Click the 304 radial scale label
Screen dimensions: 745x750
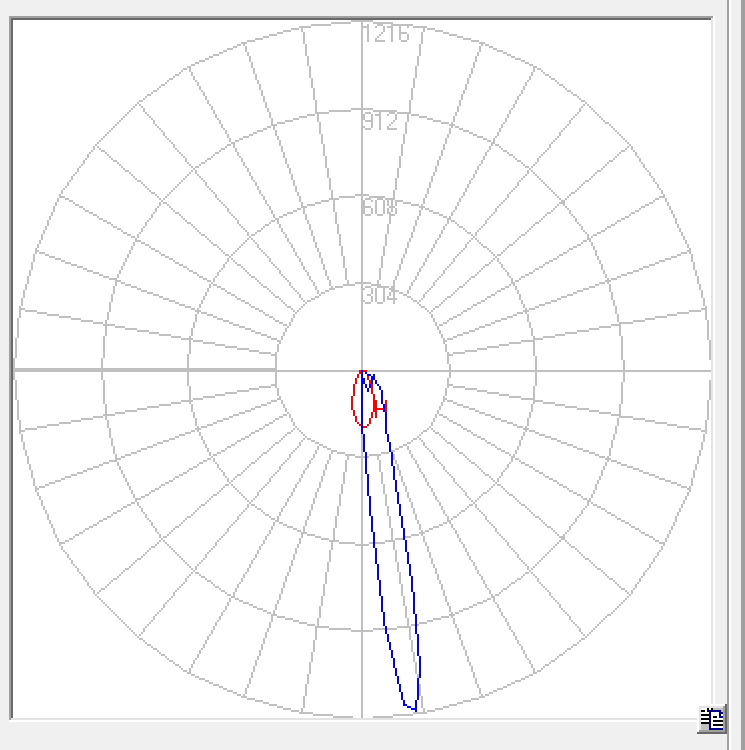tap(381, 296)
